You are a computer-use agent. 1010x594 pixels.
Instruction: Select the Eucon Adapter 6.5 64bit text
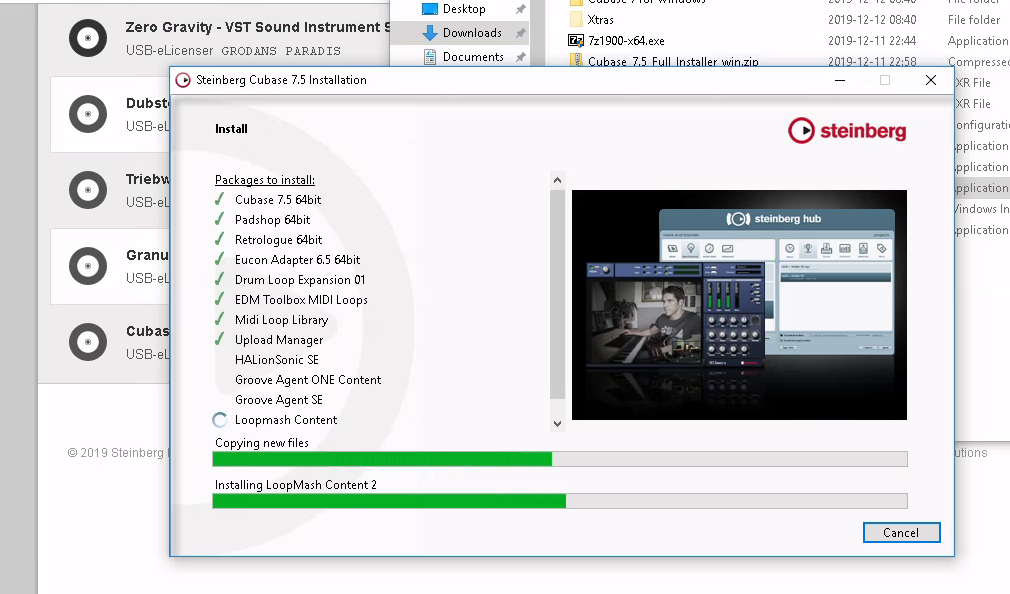pyautogui.click(x=298, y=260)
